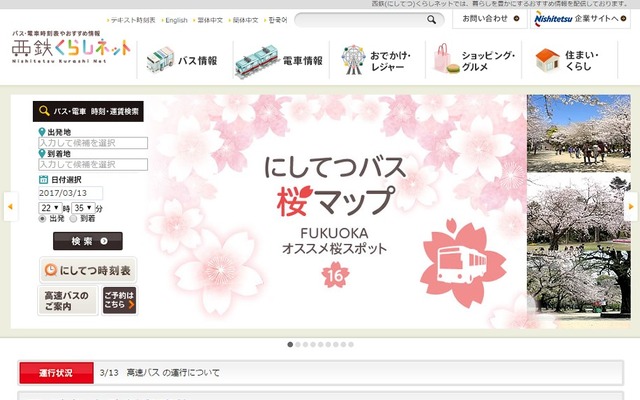
Task: Open the hour dropdown showing 22
Action: (x=50, y=208)
